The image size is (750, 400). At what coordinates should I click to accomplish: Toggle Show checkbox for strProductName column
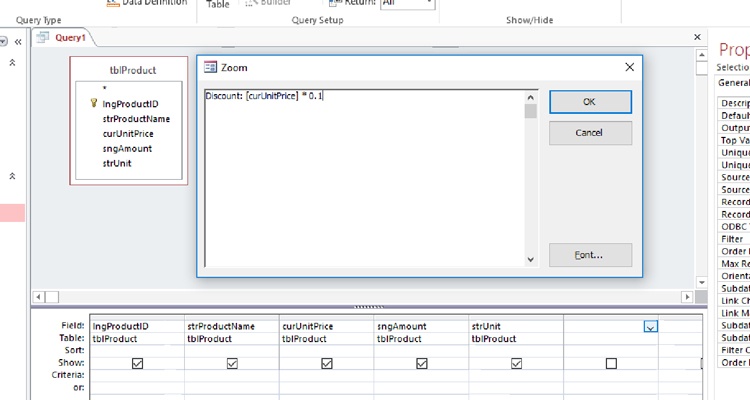(x=232, y=364)
